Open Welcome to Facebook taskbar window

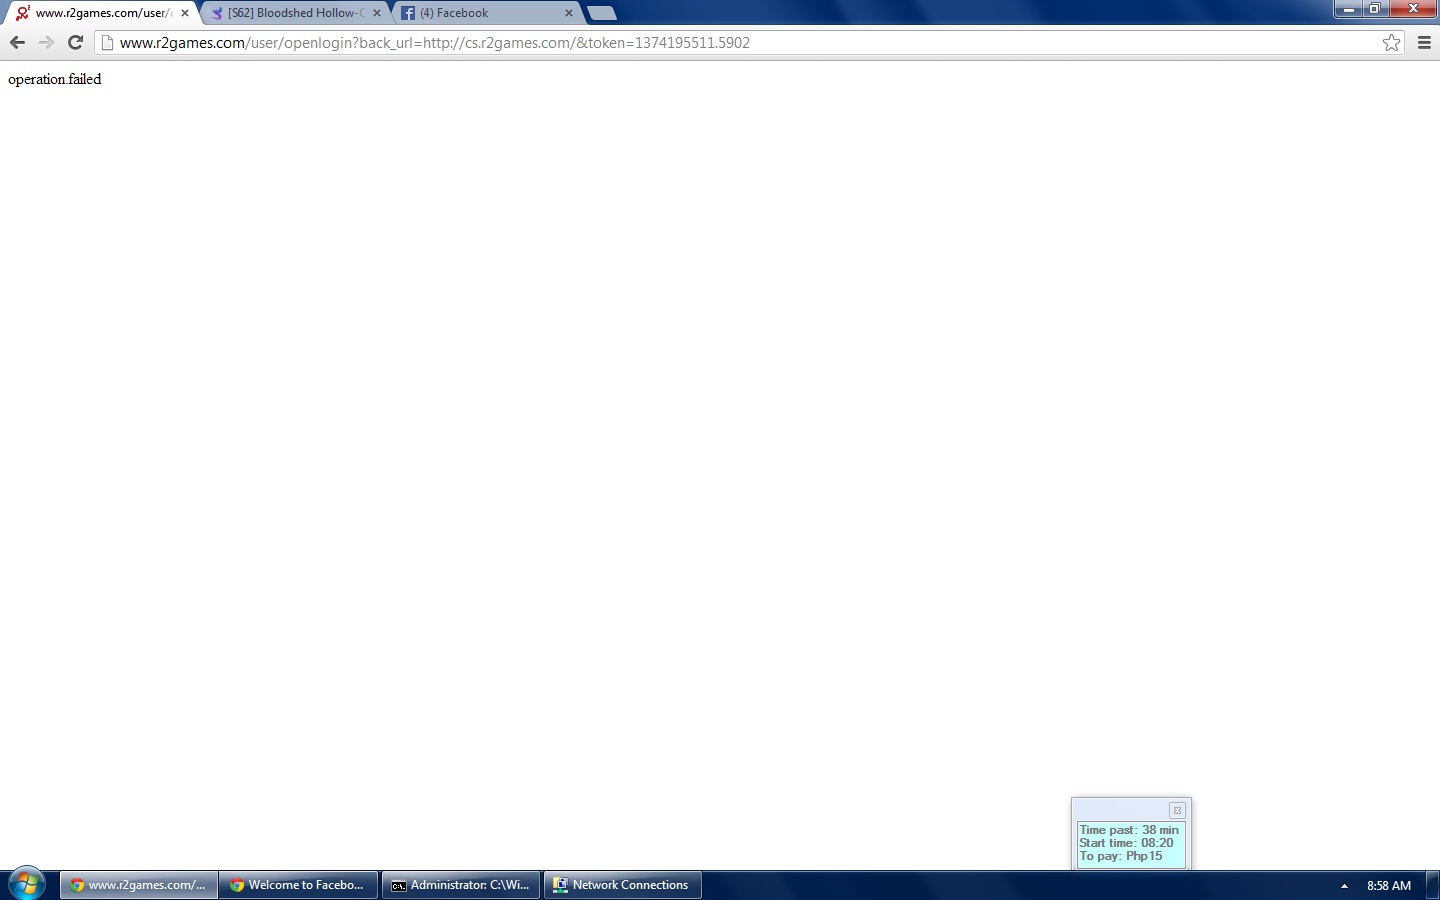click(x=298, y=885)
